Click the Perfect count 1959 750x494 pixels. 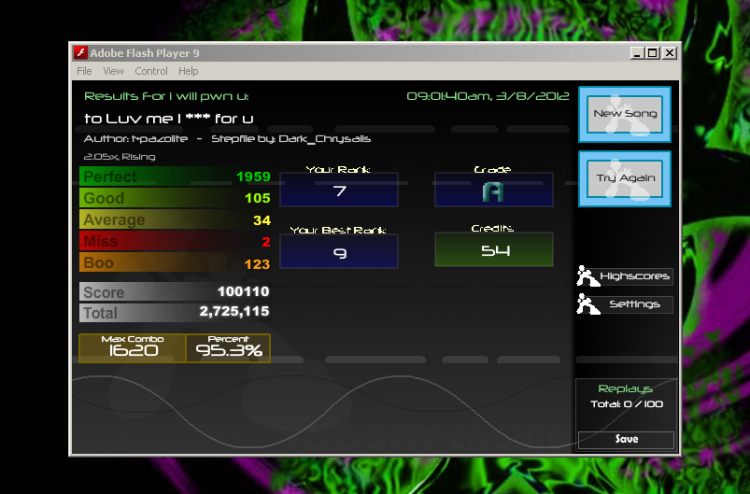tap(254, 176)
